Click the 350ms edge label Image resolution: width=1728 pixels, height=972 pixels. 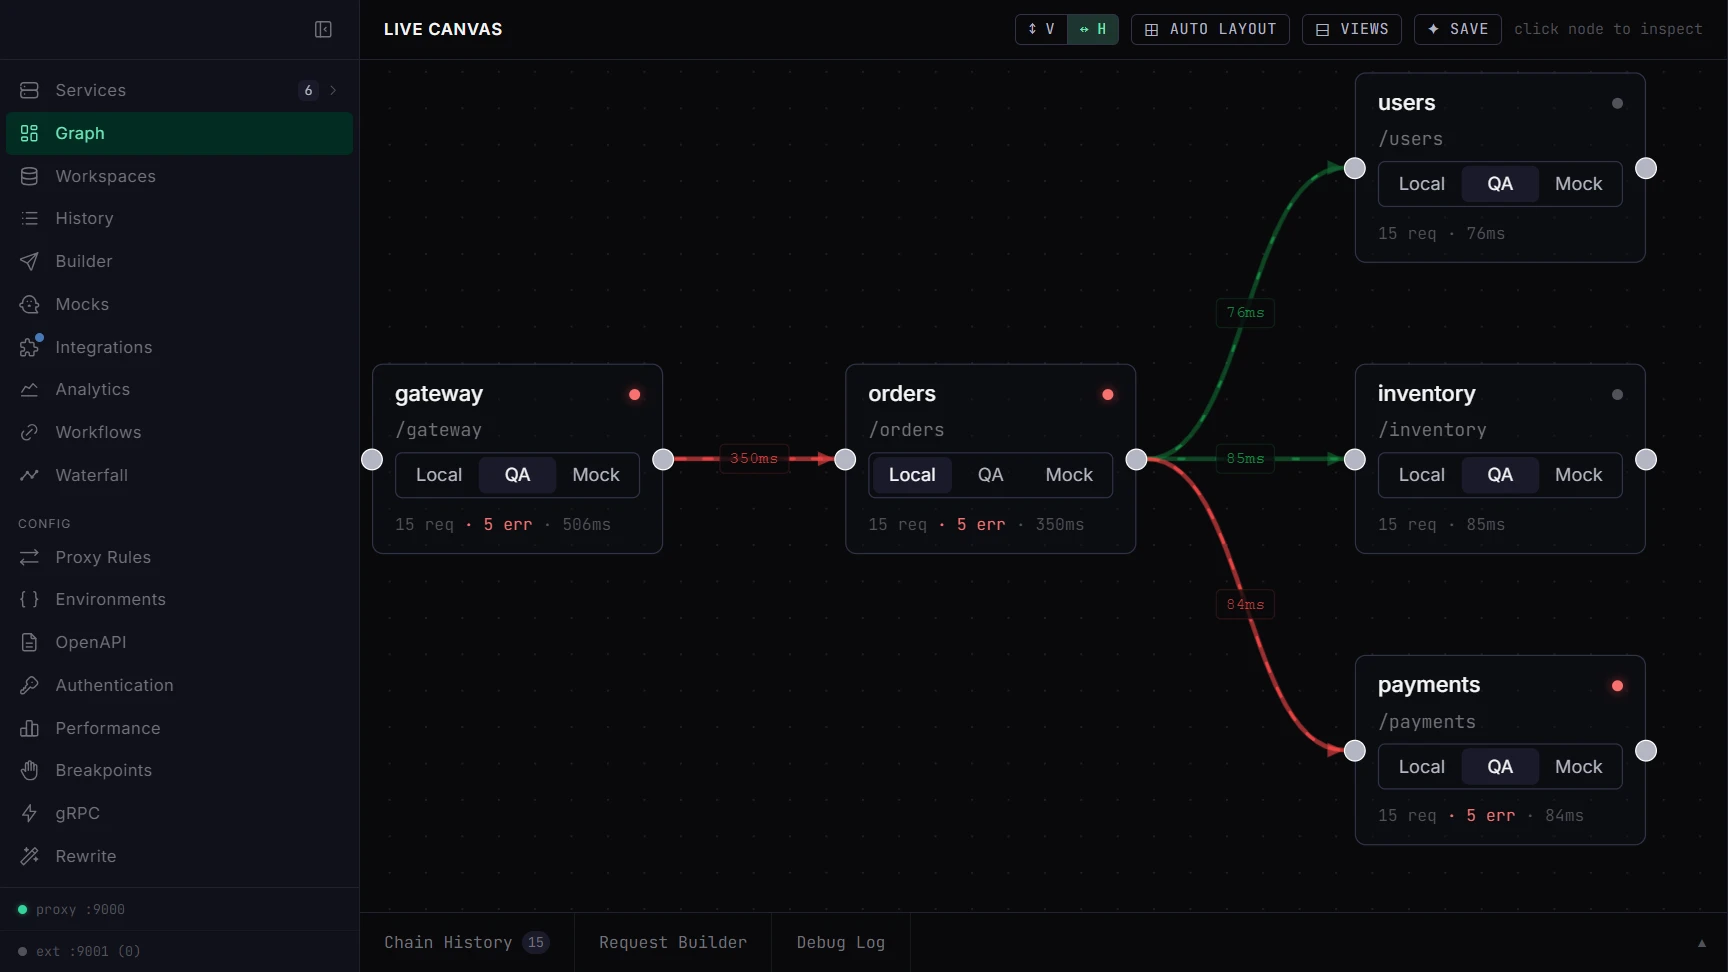click(754, 458)
